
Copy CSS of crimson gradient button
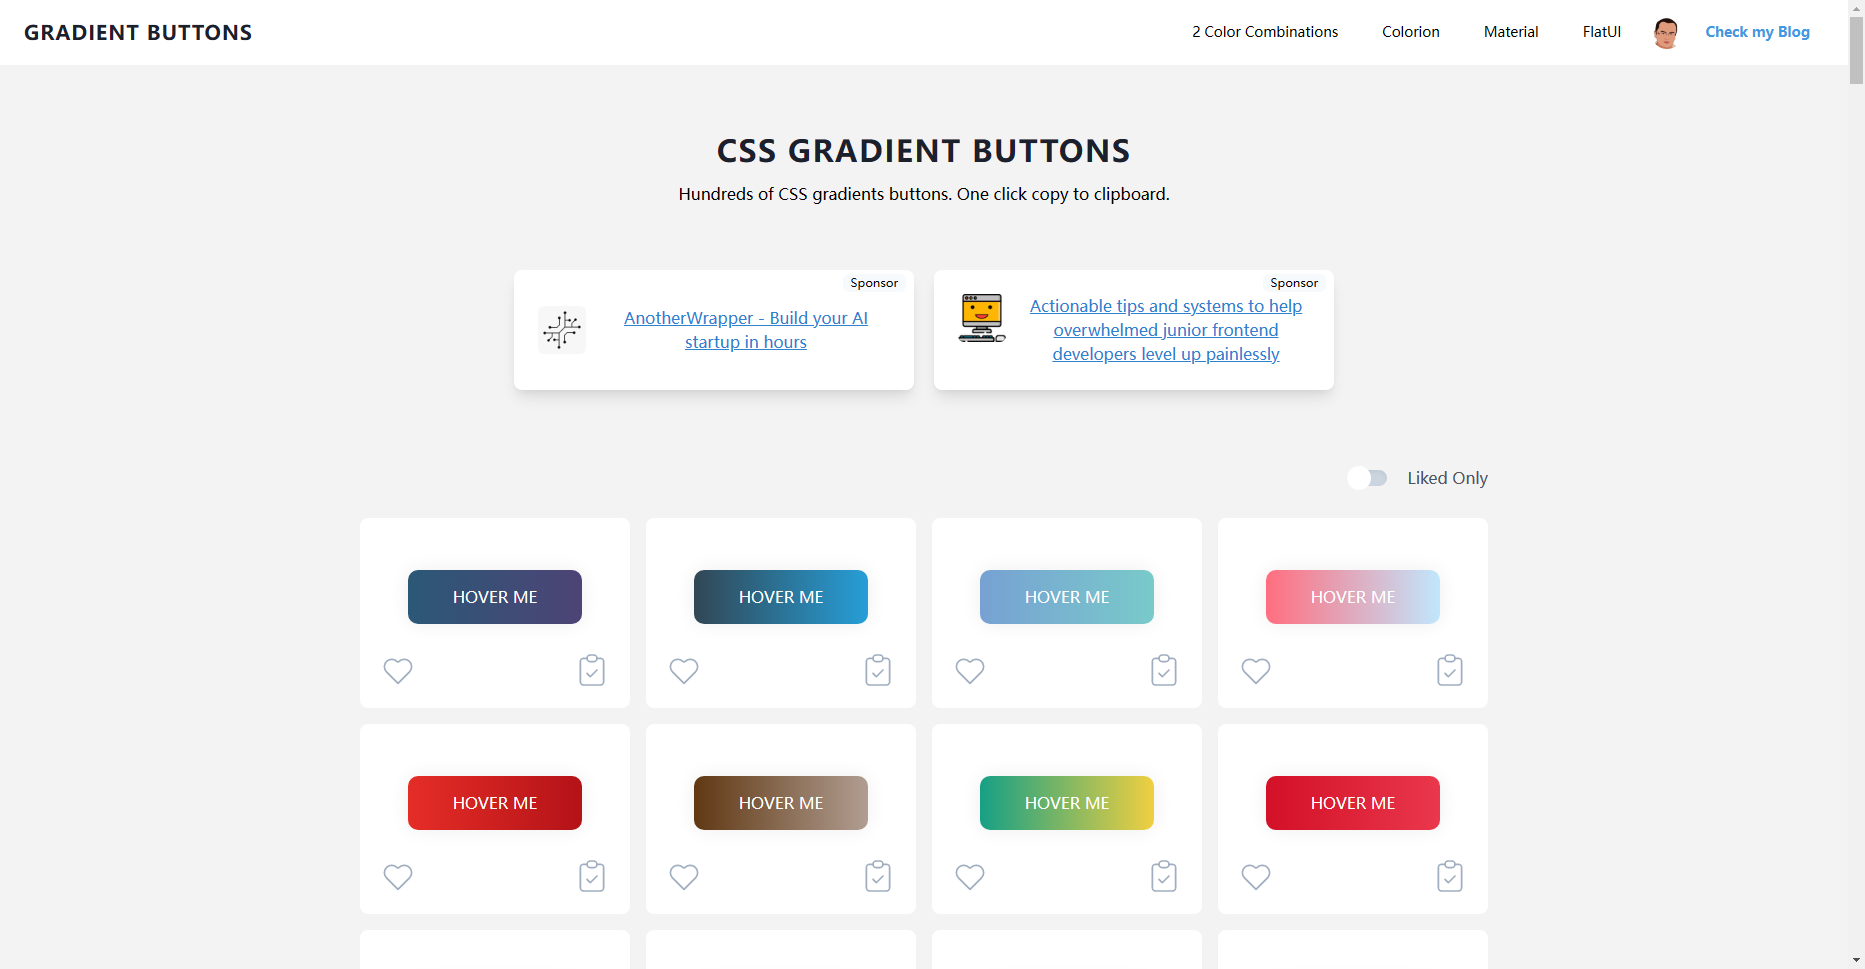point(1450,876)
